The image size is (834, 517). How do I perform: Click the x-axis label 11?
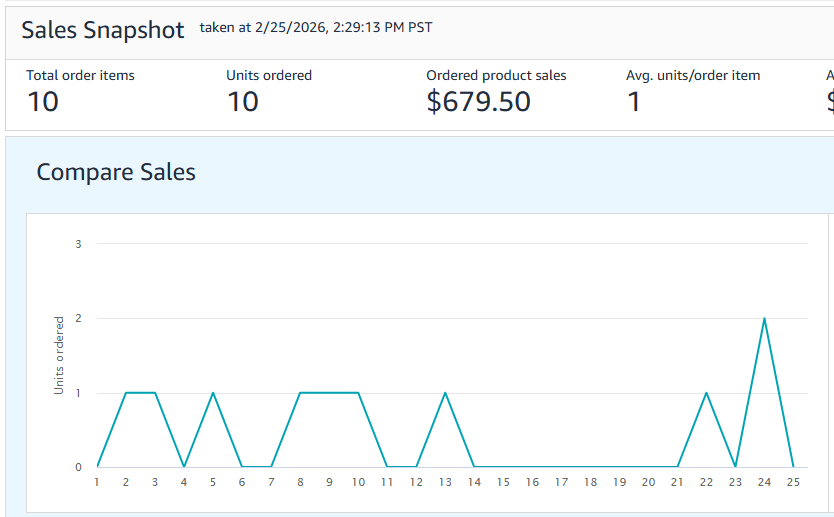[387, 482]
